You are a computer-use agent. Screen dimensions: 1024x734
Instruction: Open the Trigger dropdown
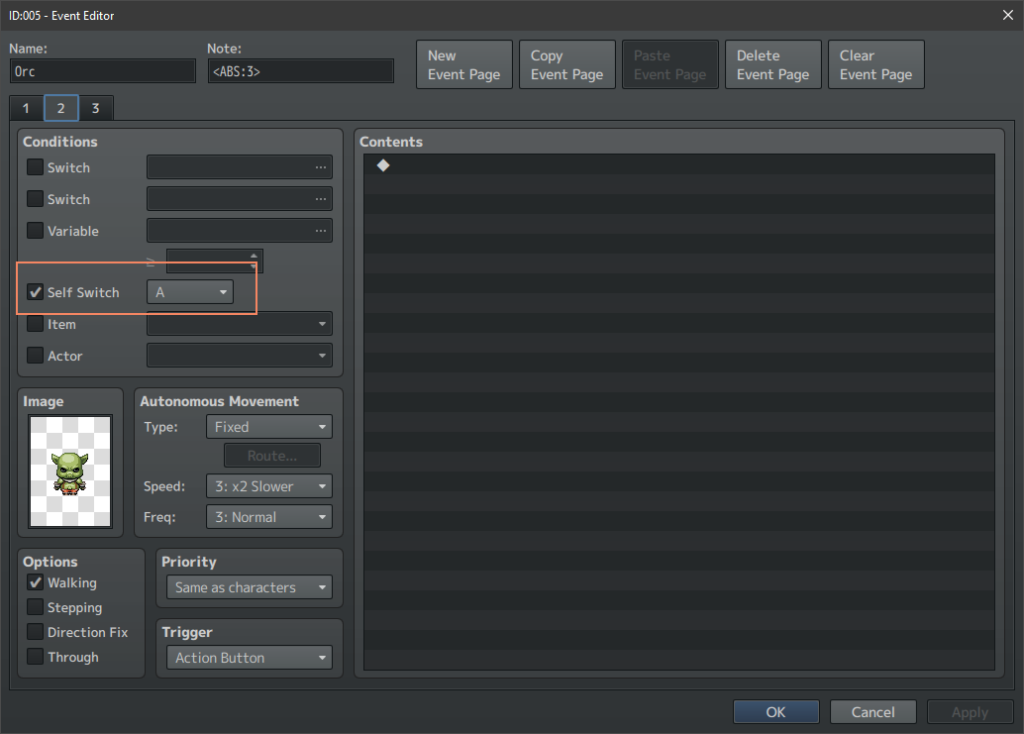[249, 658]
